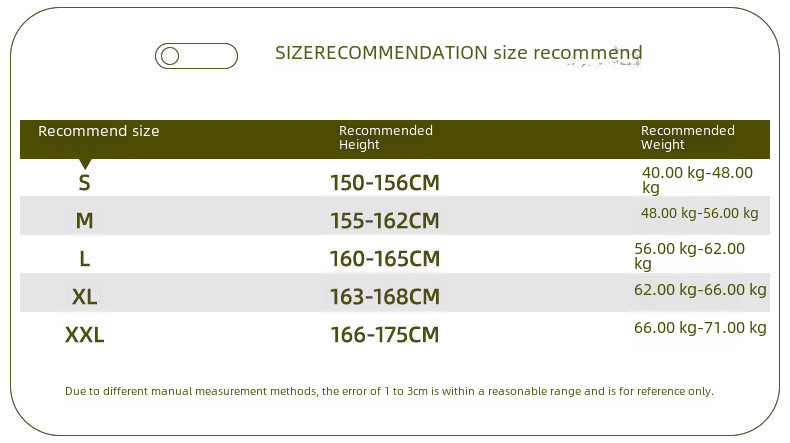Choose size XXL in the table

point(84,335)
